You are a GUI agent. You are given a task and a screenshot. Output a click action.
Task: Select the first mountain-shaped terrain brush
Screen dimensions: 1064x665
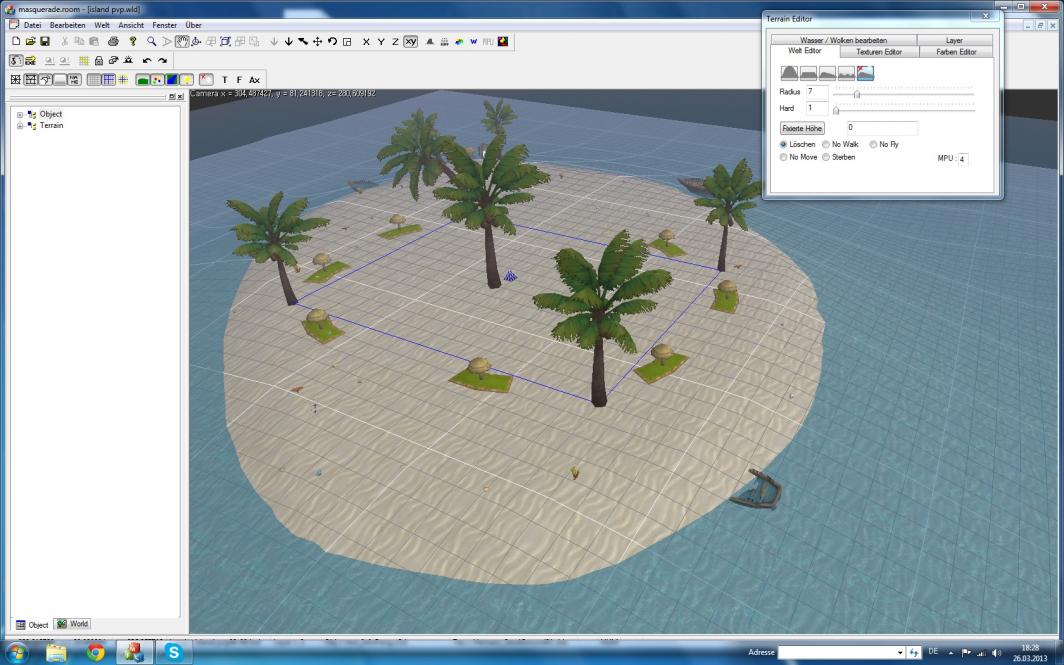click(789, 73)
